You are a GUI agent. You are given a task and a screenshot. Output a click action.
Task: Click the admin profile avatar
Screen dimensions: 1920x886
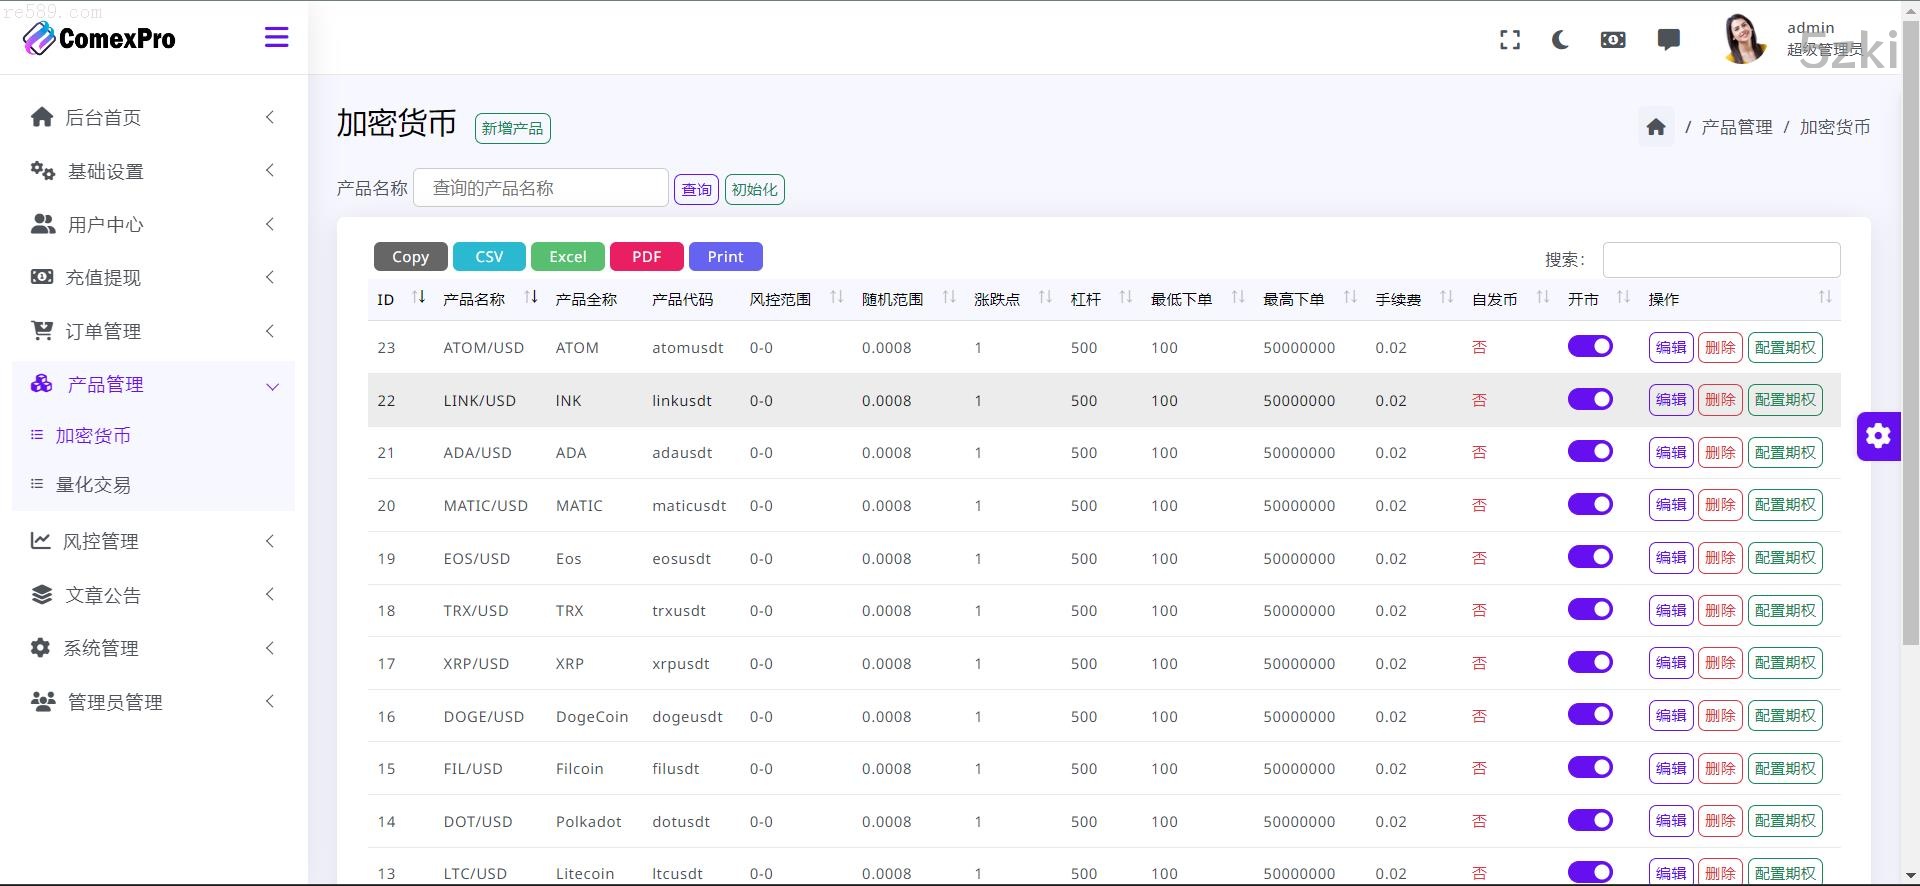[x=1744, y=40]
